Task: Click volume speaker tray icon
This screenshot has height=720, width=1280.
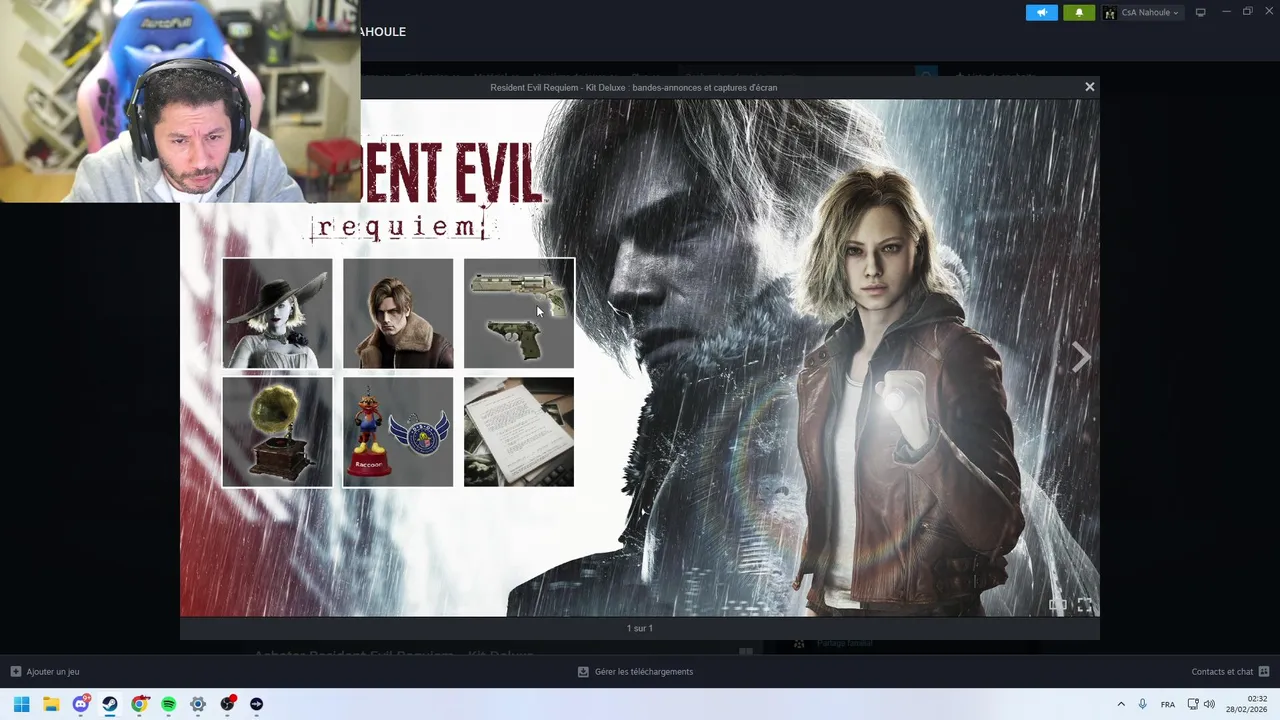Action: (1209, 704)
